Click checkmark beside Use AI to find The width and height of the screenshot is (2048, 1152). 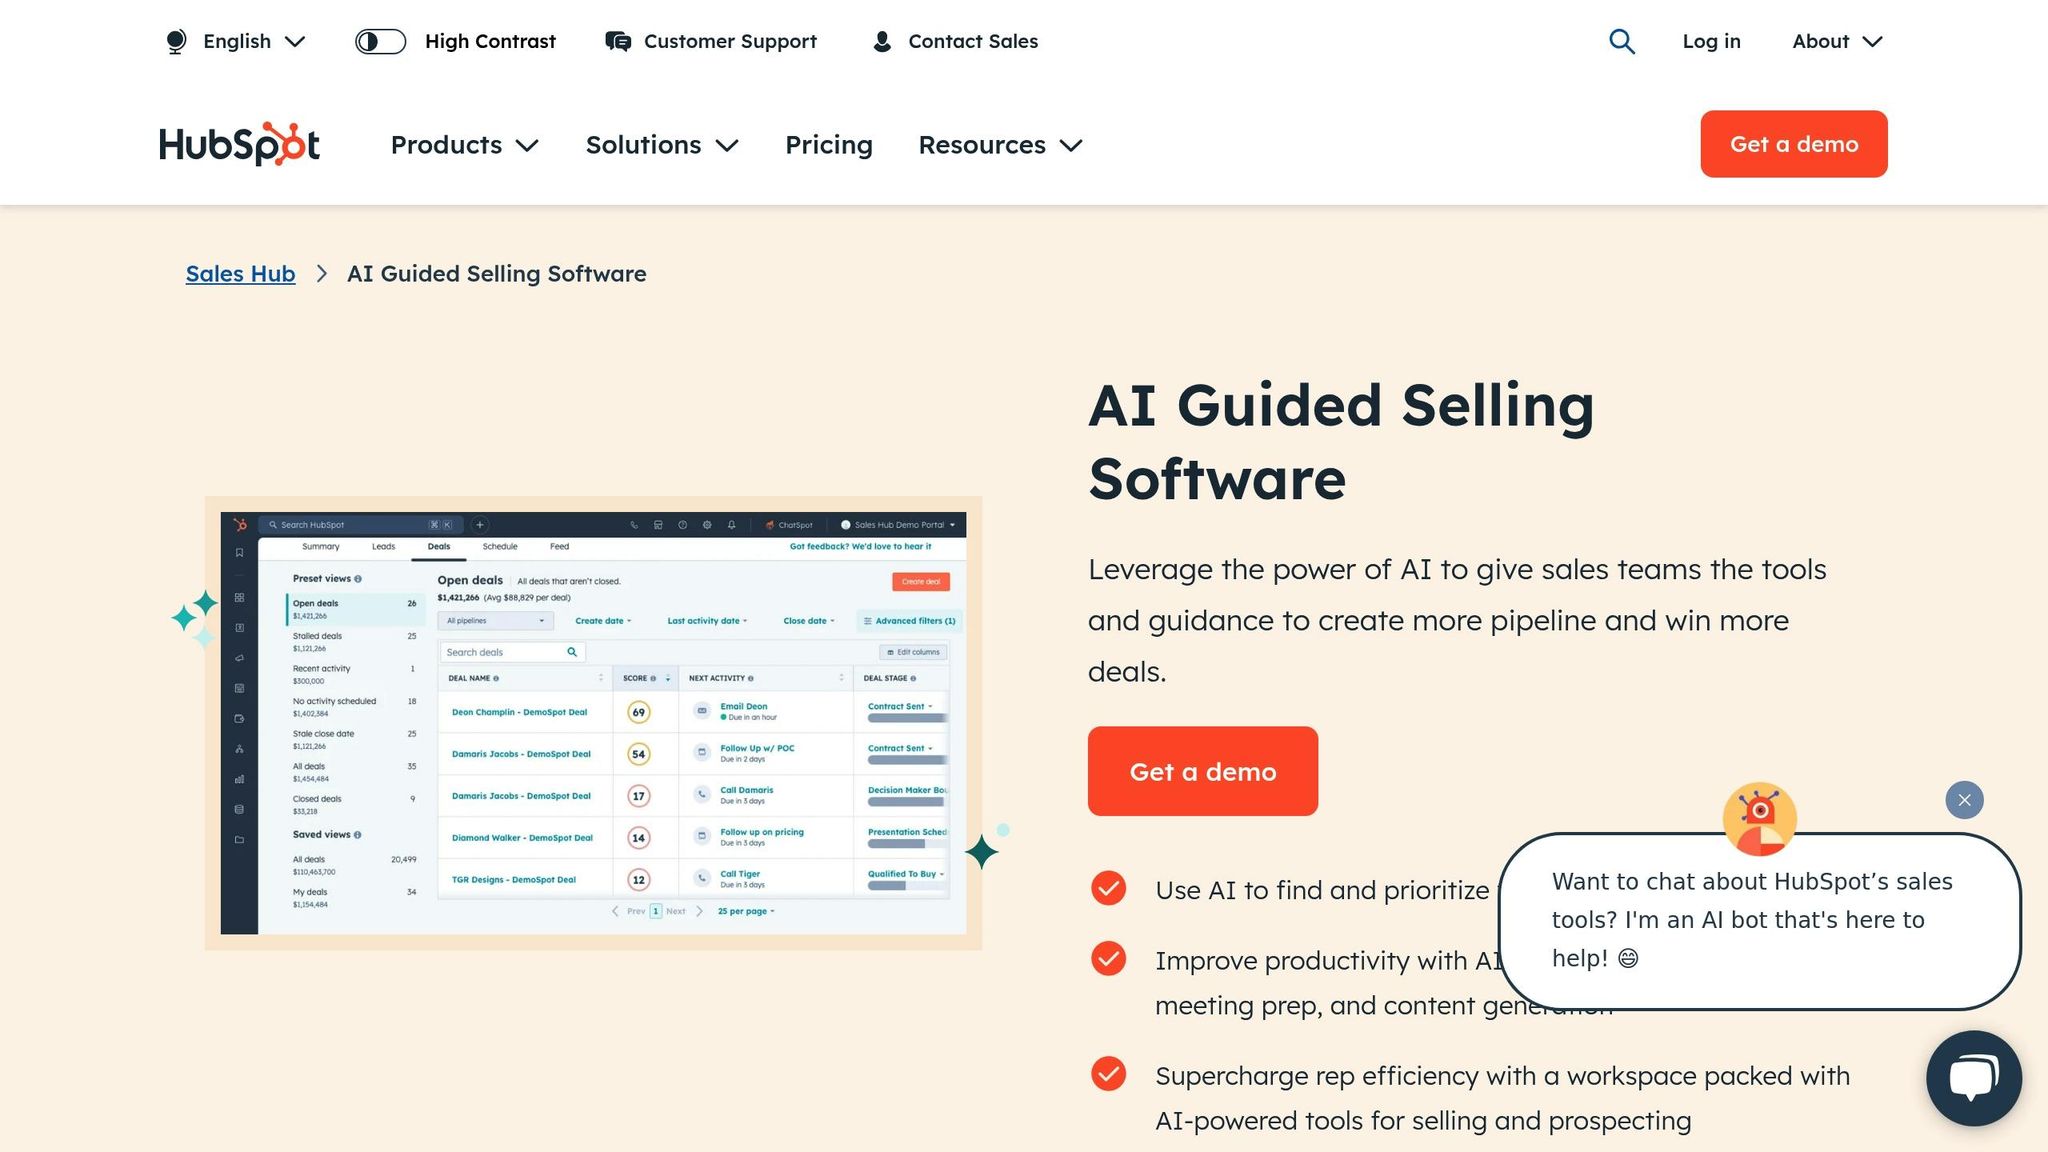coord(1108,888)
